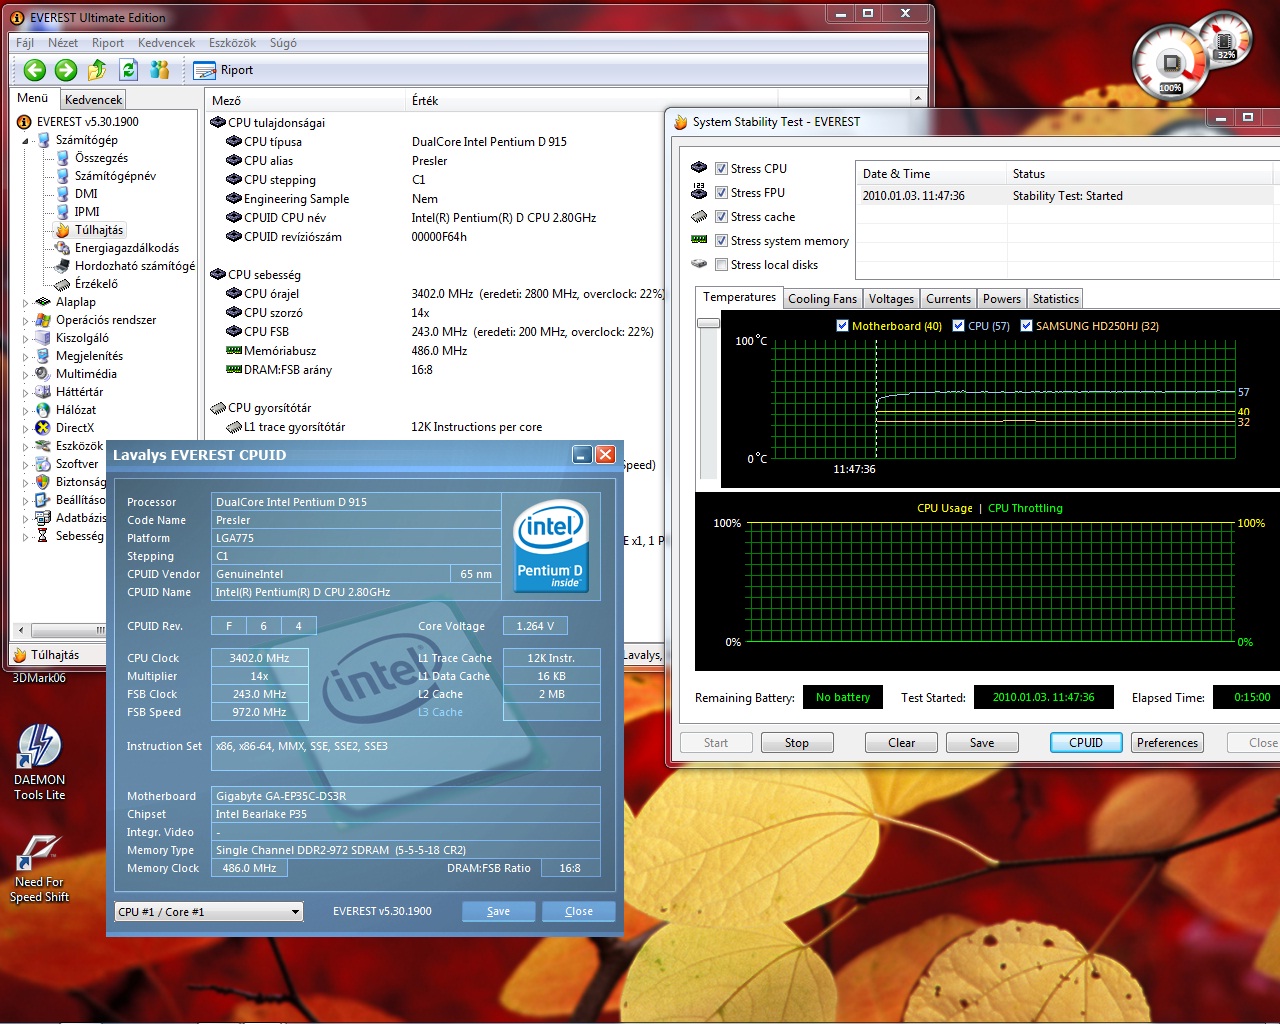Click Clear button in stability test
This screenshot has width=1280, height=1024.
click(x=901, y=743)
